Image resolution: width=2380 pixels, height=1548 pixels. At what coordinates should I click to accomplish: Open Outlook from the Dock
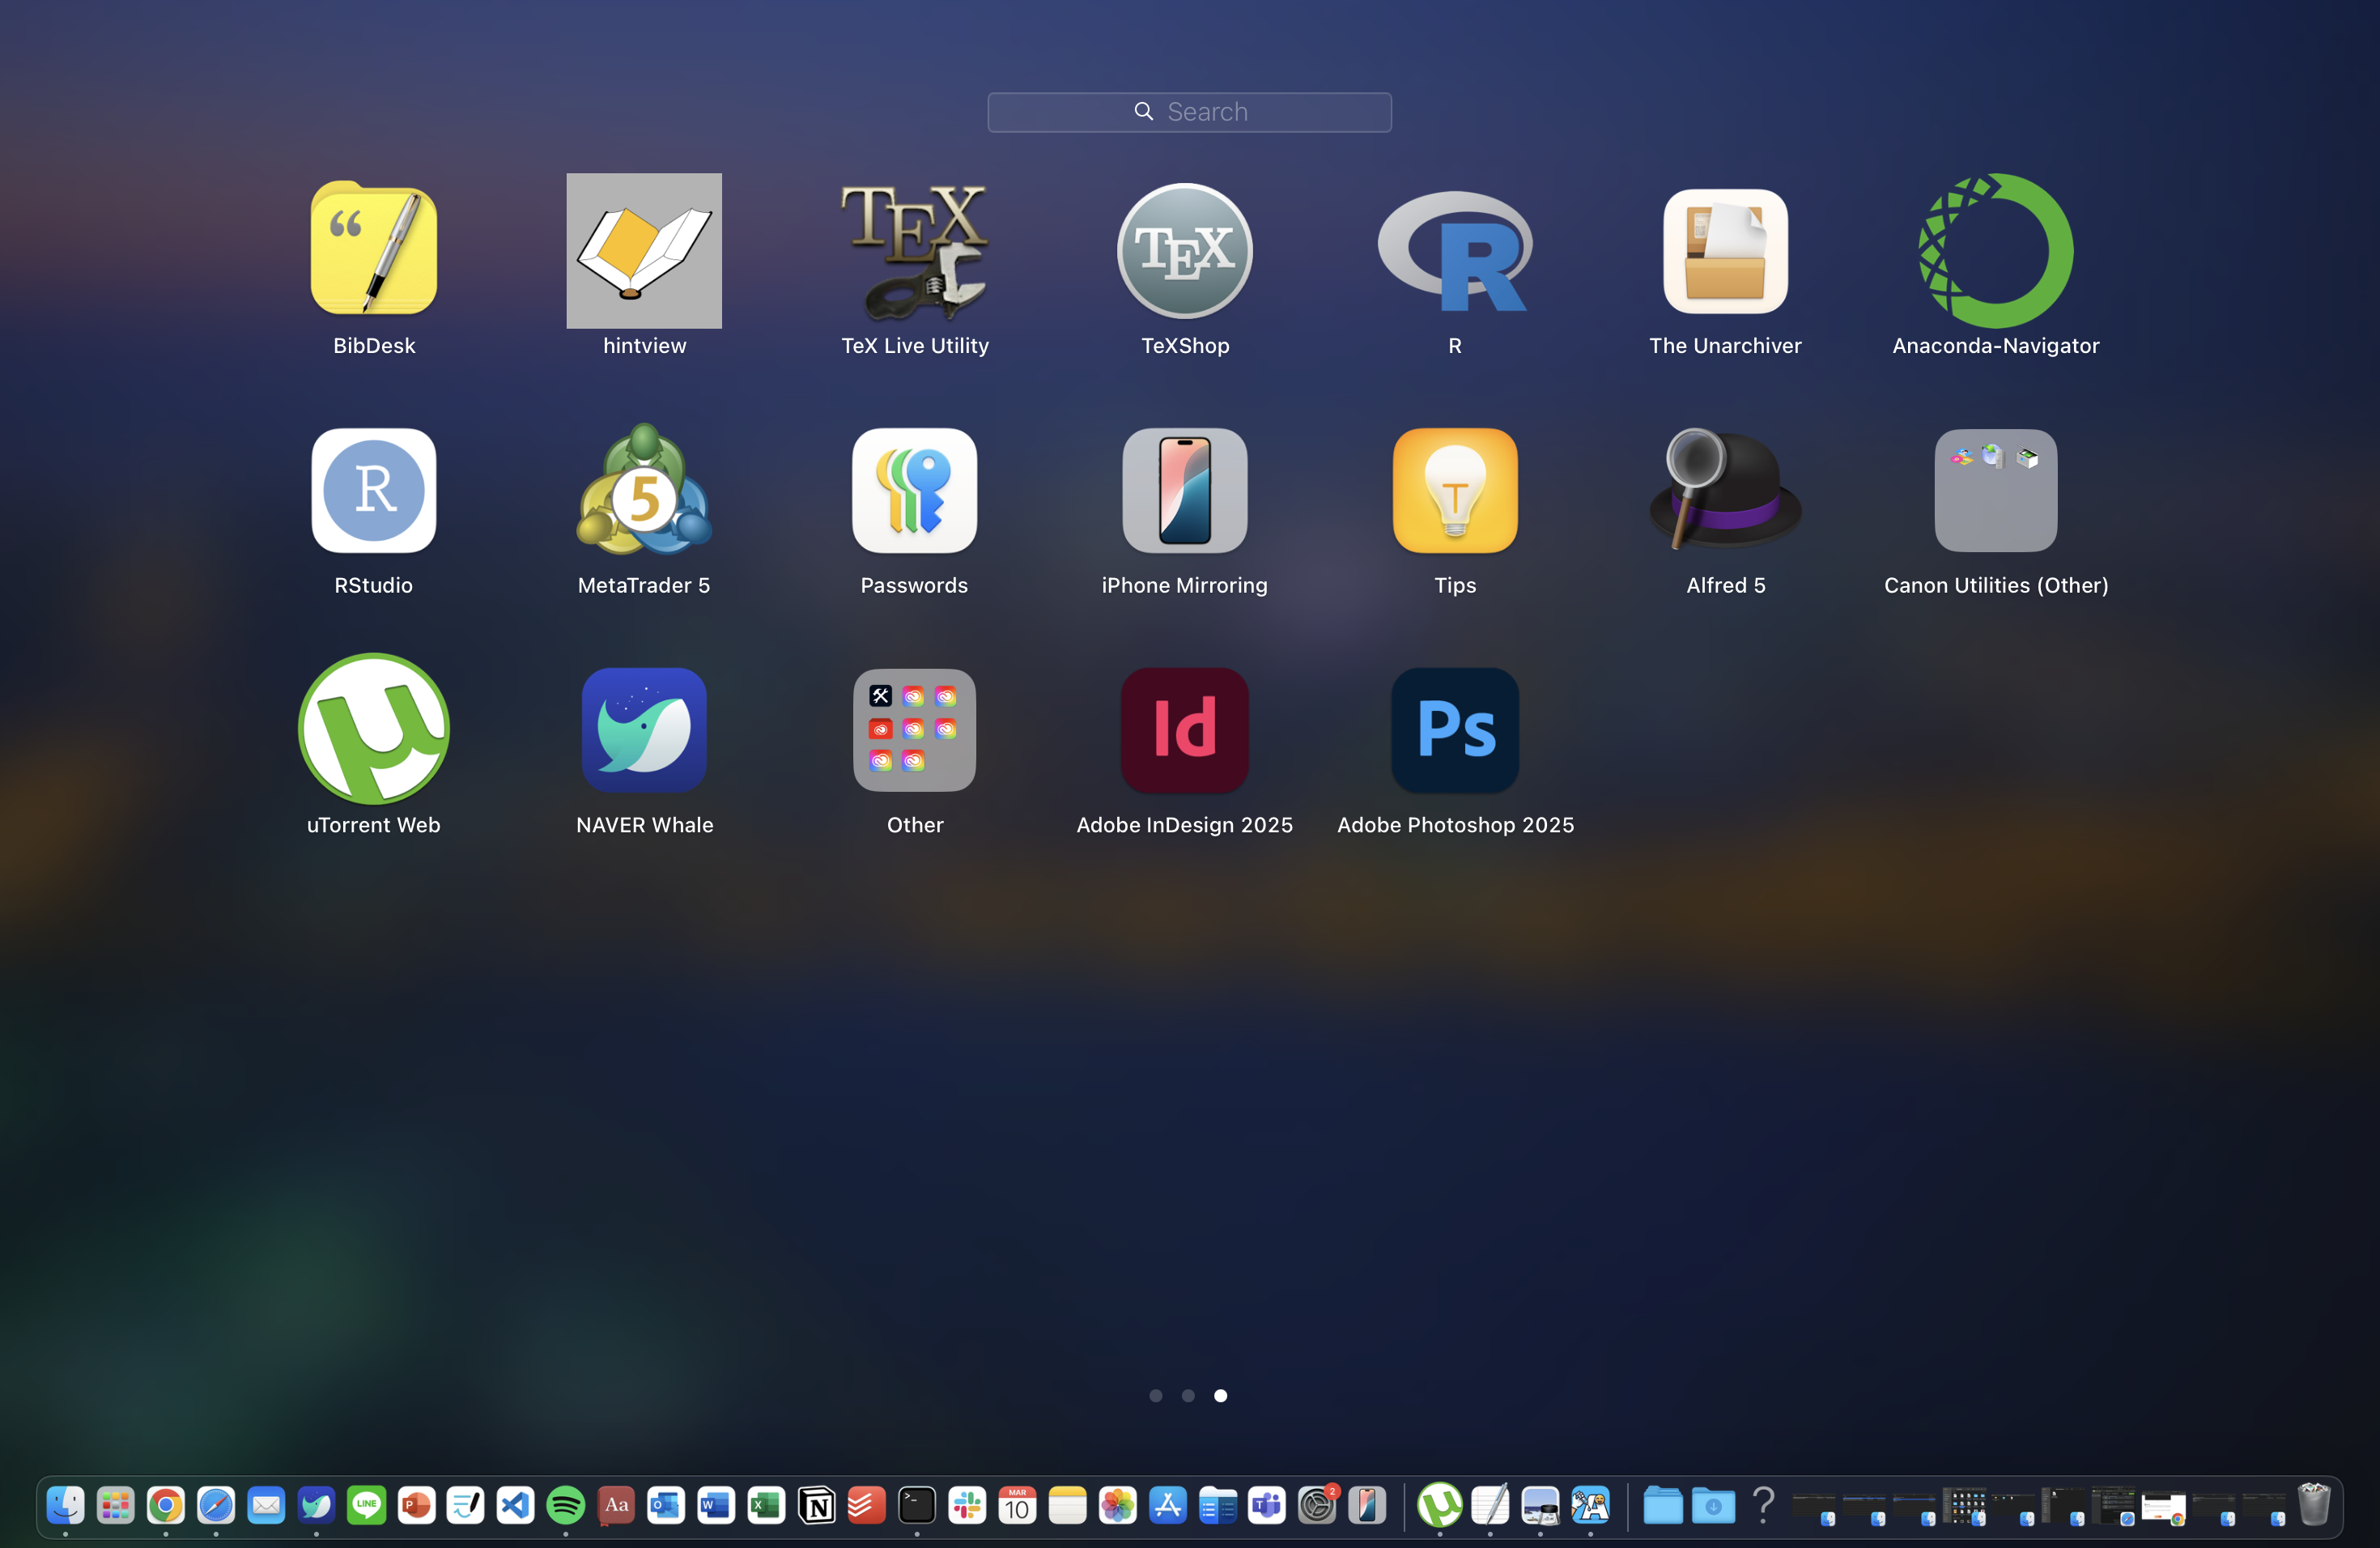[x=666, y=1504]
